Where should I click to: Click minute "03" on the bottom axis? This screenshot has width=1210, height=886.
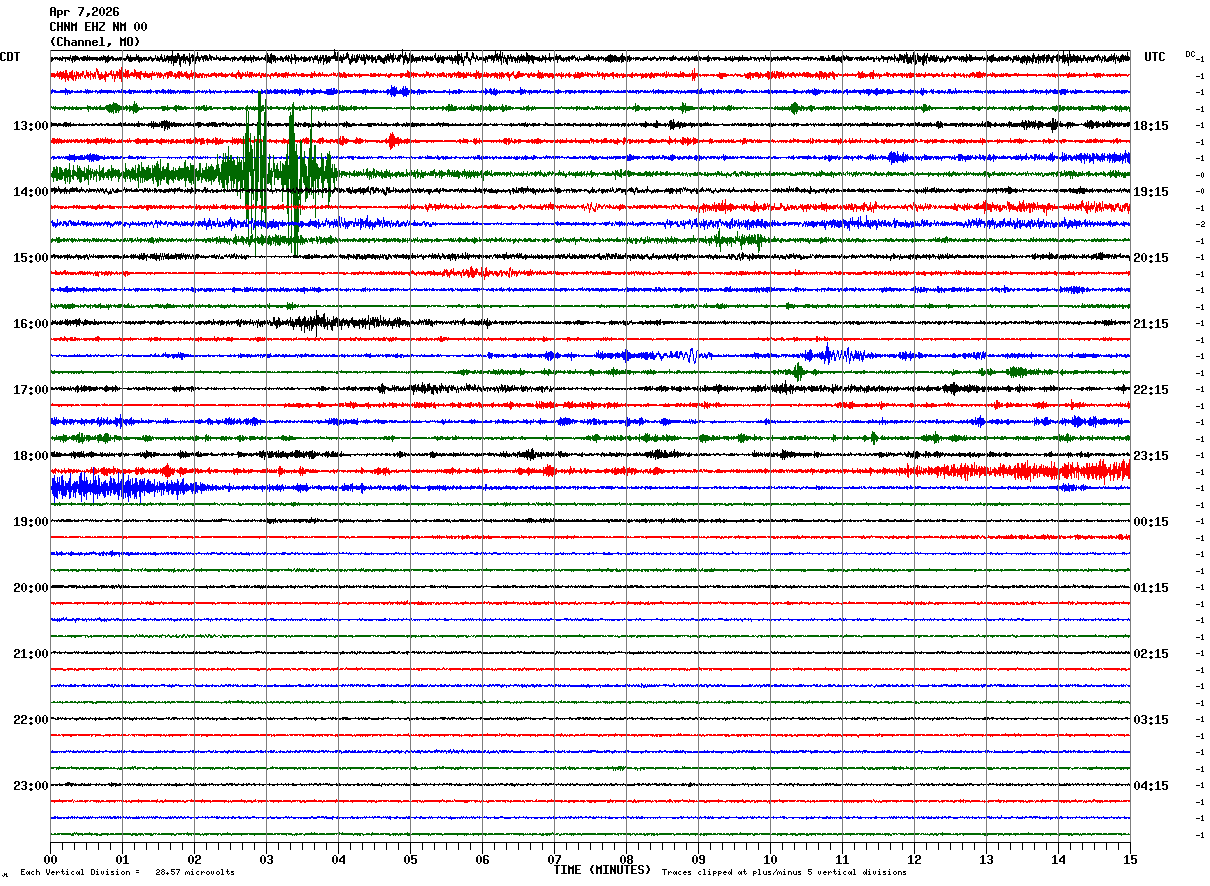[266, 859]
